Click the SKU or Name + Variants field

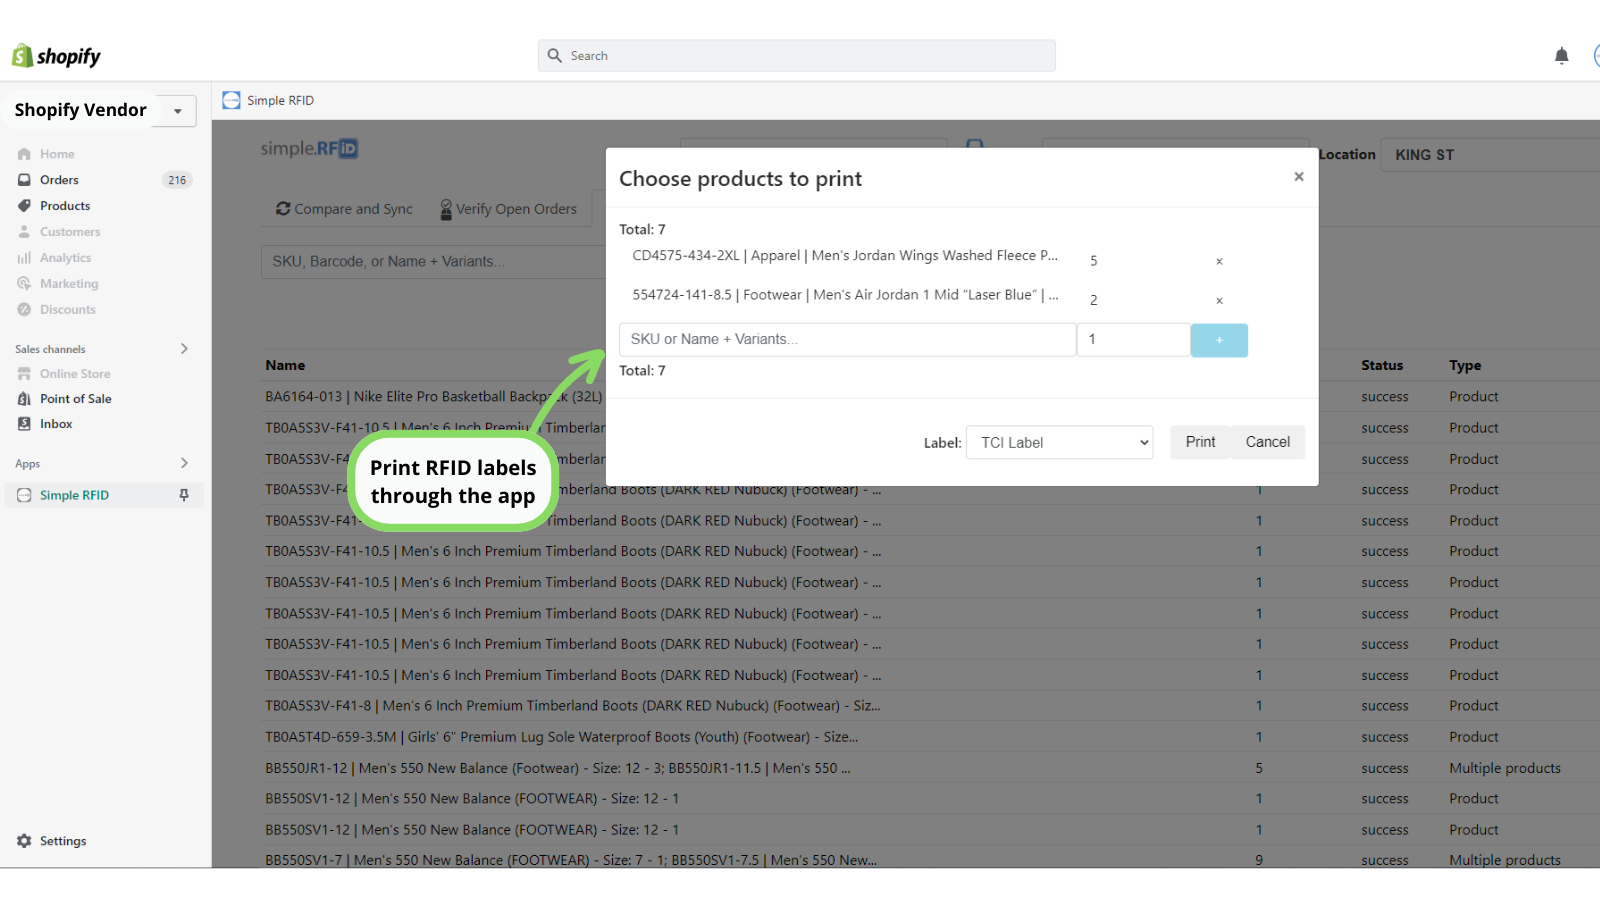tap(848, 340)
